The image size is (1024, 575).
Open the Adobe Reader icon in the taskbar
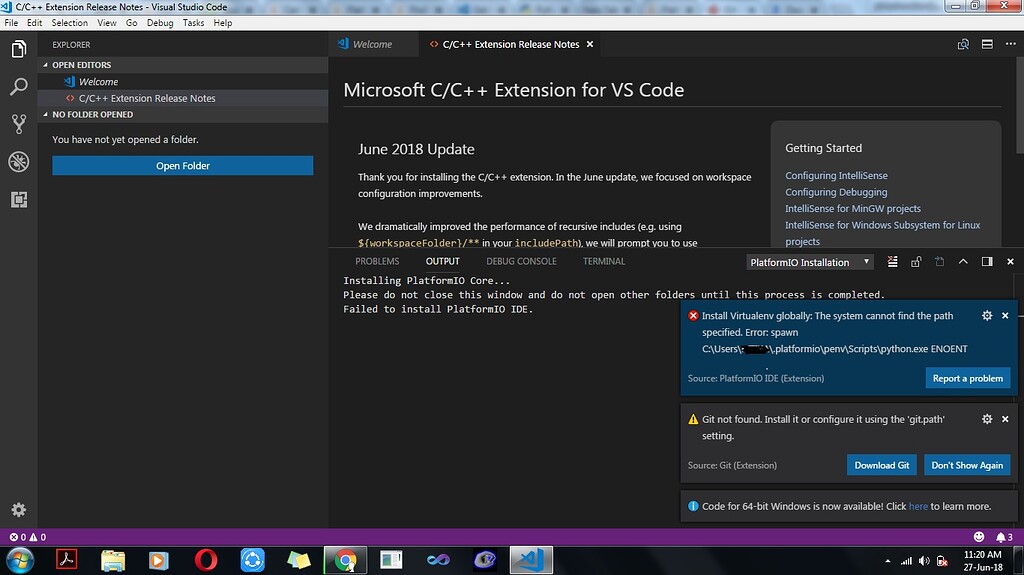[x=66, y=560]
